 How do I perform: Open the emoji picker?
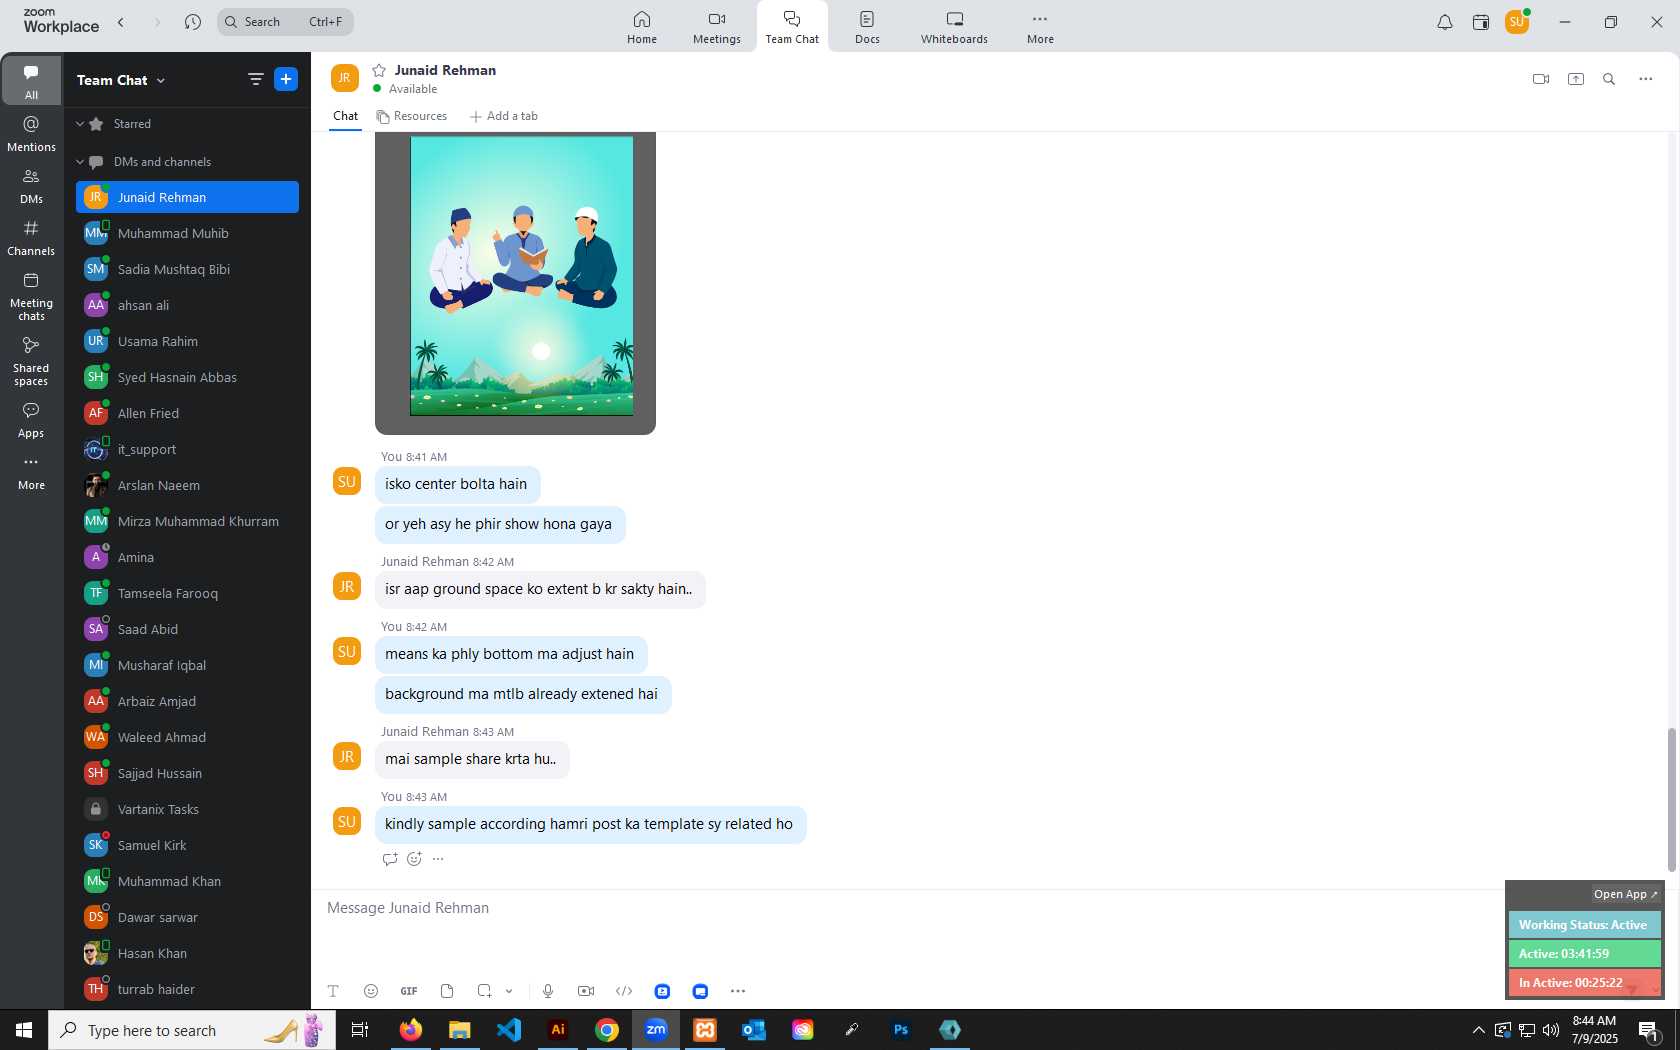click(x=371, y=991)
